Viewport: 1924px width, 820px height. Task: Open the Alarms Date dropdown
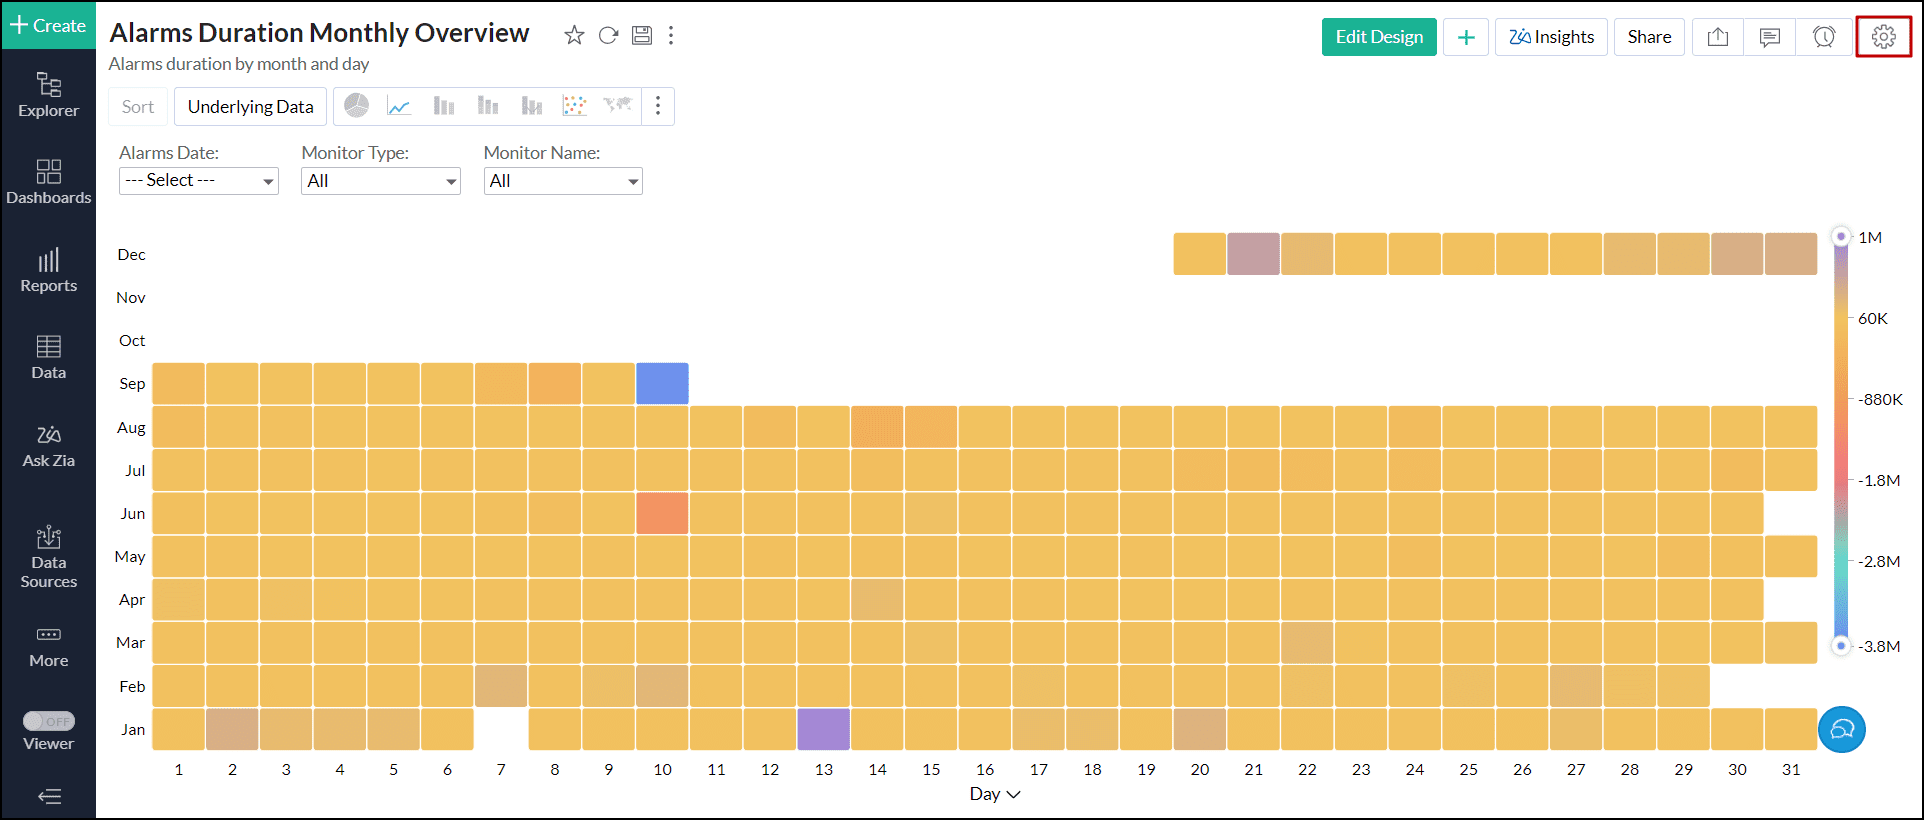pyautogui.click(x=198, y=181)
